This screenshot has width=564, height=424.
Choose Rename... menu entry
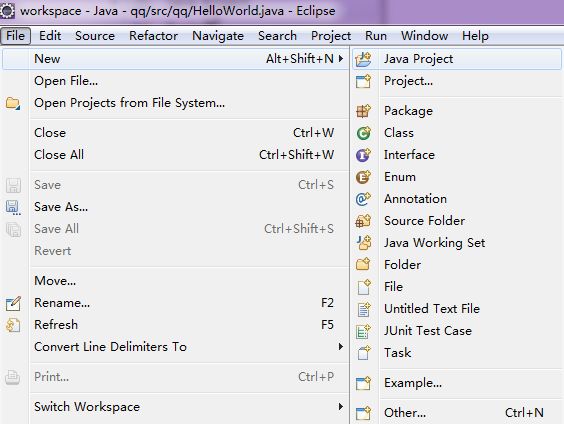[176, 303]
